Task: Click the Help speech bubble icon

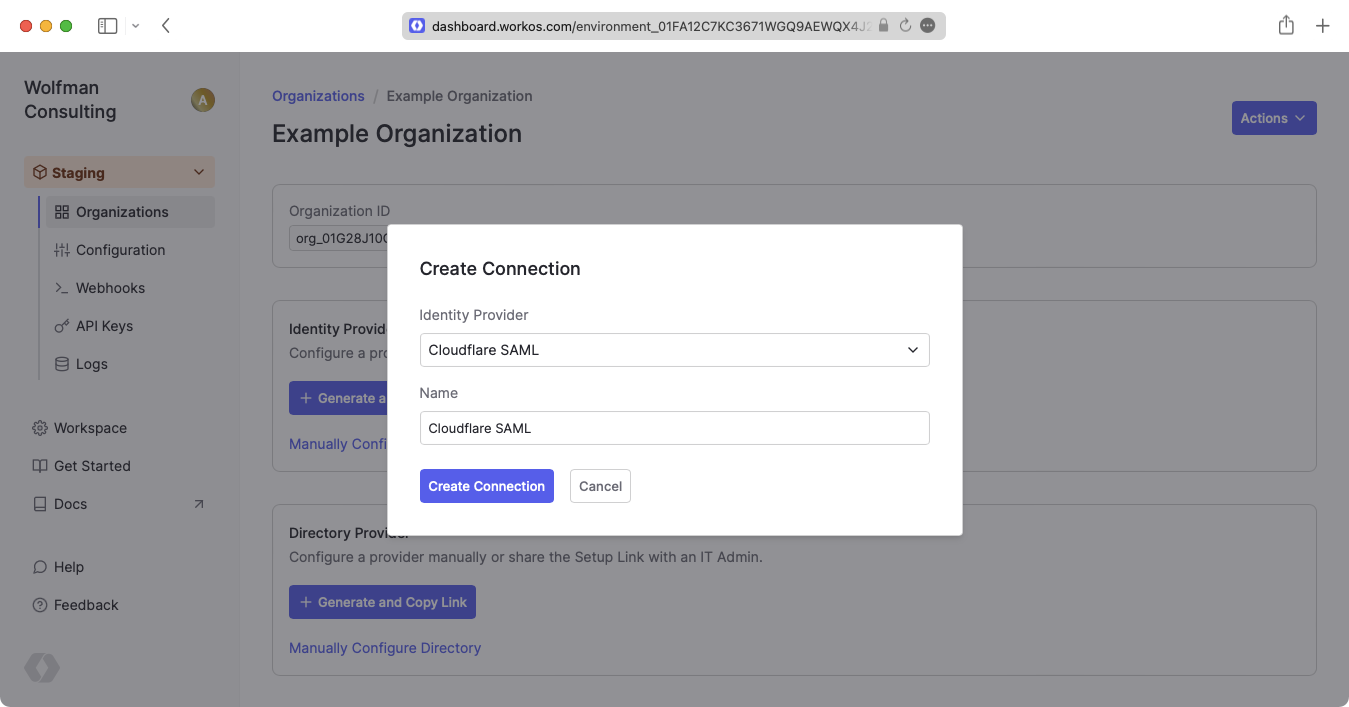Action: [x=40, y=567]
